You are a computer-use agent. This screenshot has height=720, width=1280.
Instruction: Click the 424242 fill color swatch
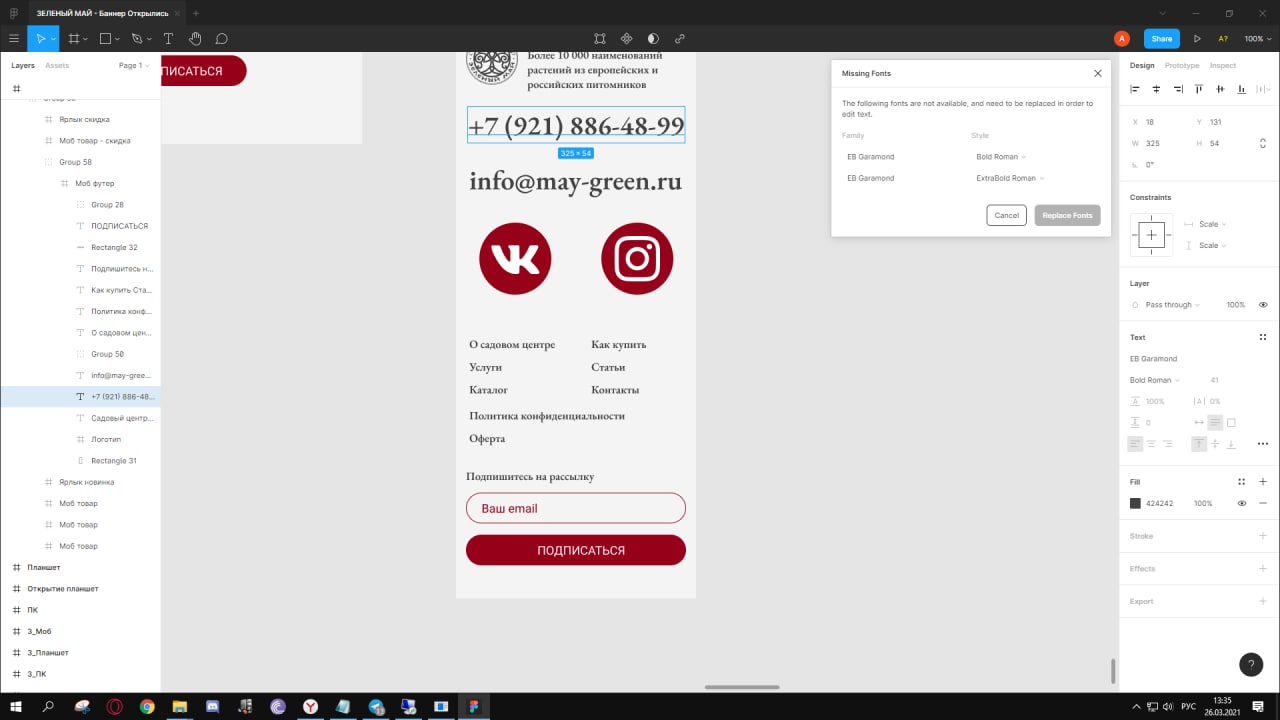[x=1135, y=503]
